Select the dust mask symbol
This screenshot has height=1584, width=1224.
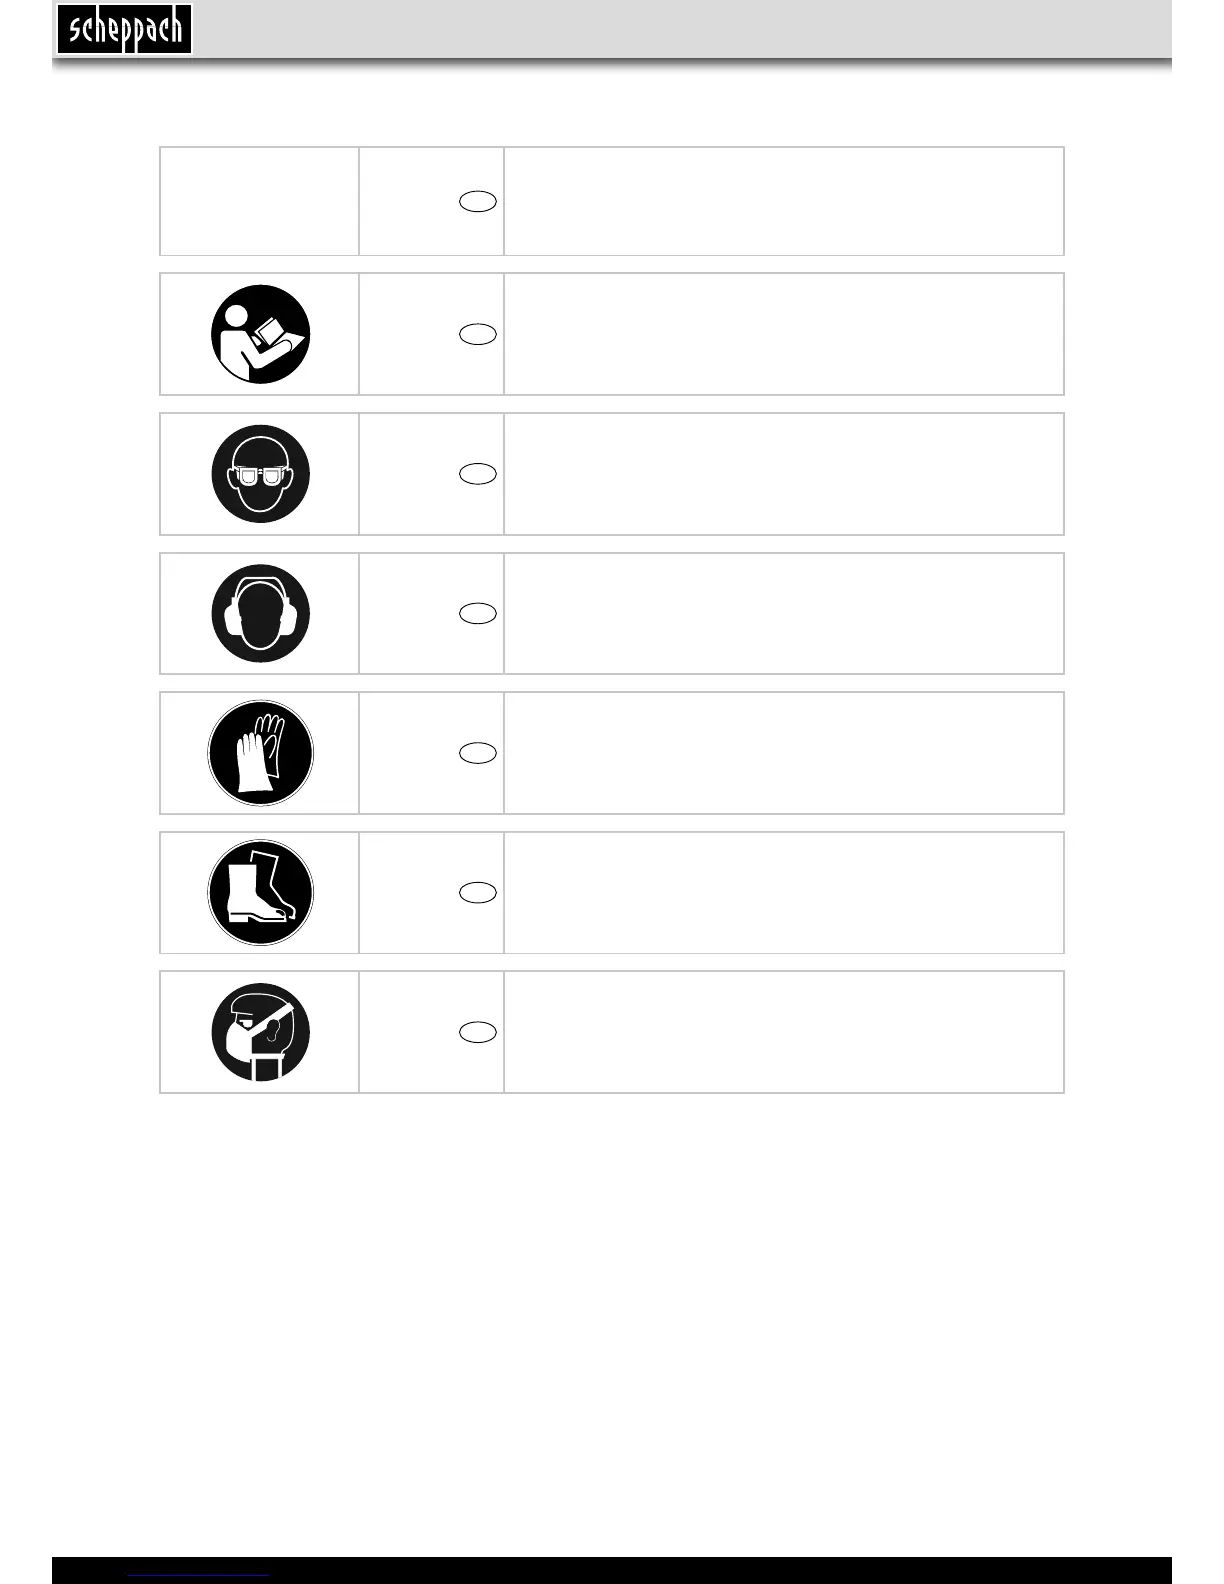pyautogui.click(x=260, y=1032)
